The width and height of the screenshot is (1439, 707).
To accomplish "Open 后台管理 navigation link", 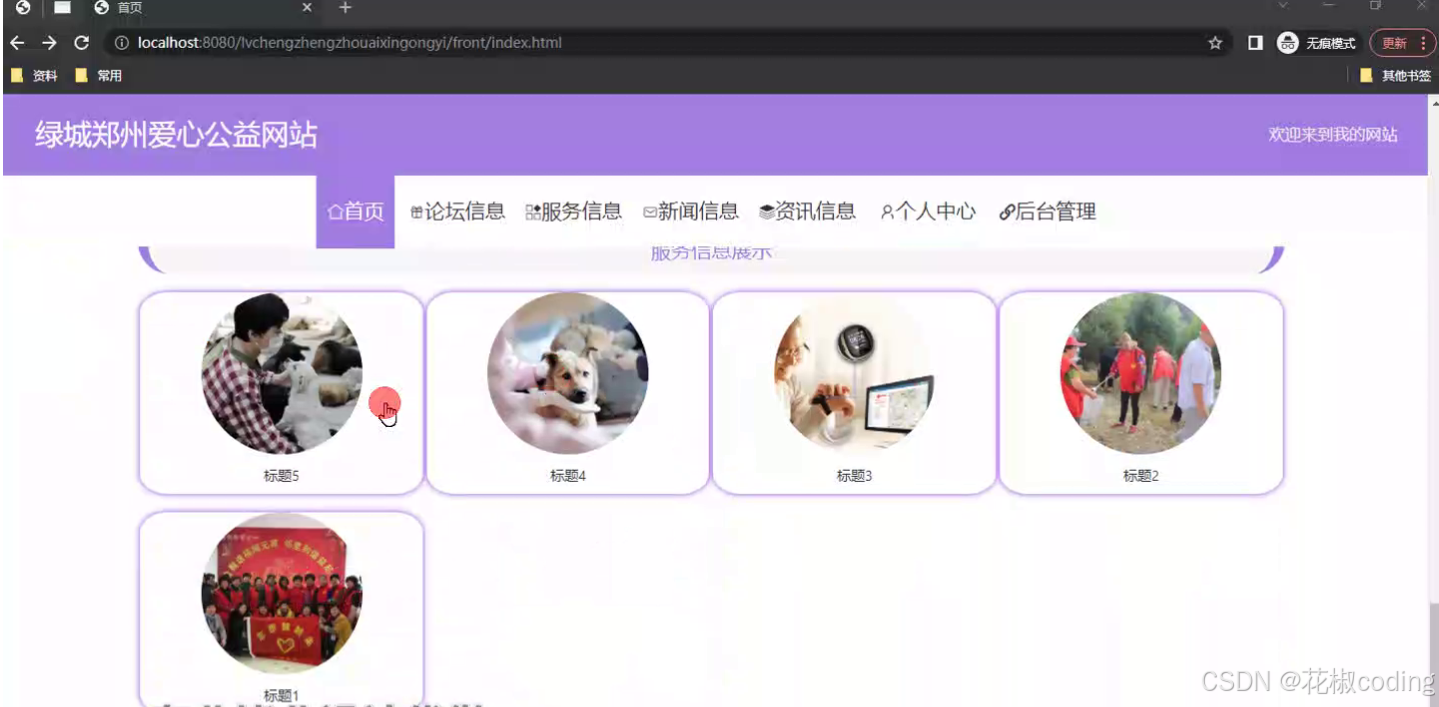I will click(1047, 211).
